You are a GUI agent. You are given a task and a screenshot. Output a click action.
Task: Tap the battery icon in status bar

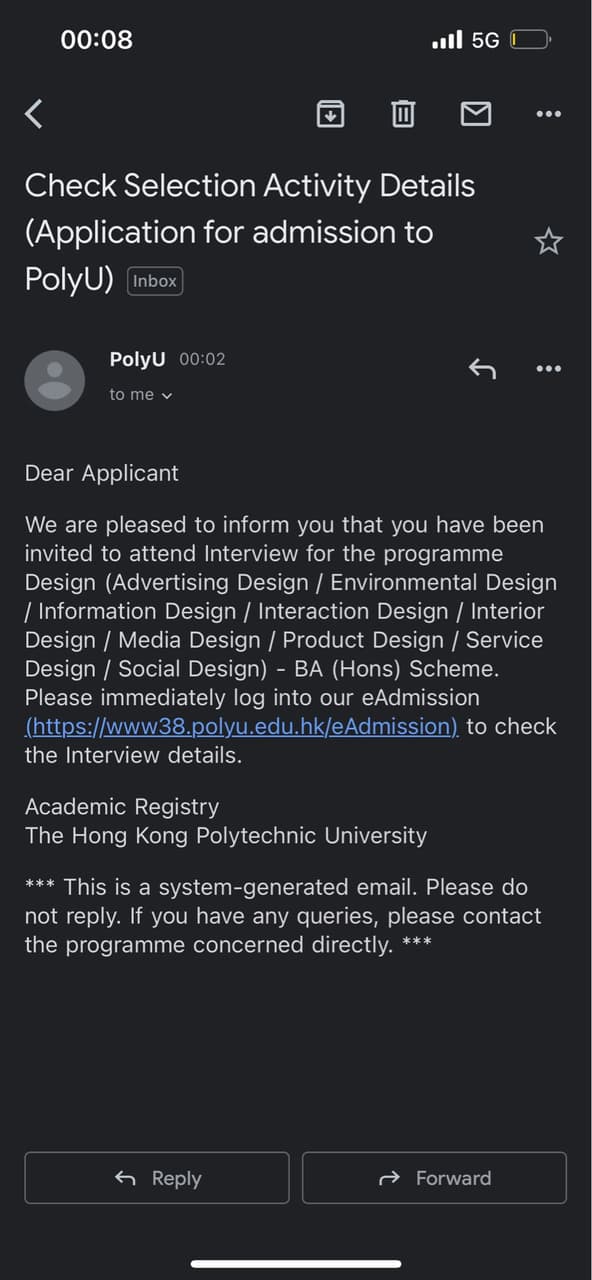pyautogui.click(x=530, y=40)
